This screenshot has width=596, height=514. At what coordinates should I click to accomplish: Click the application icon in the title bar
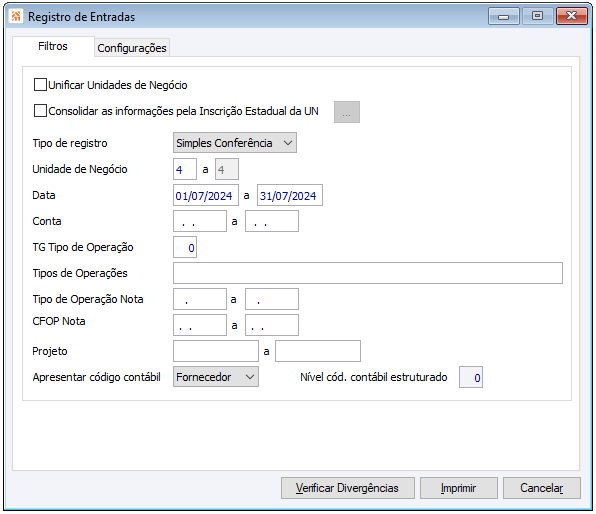[x=16, y=16]
